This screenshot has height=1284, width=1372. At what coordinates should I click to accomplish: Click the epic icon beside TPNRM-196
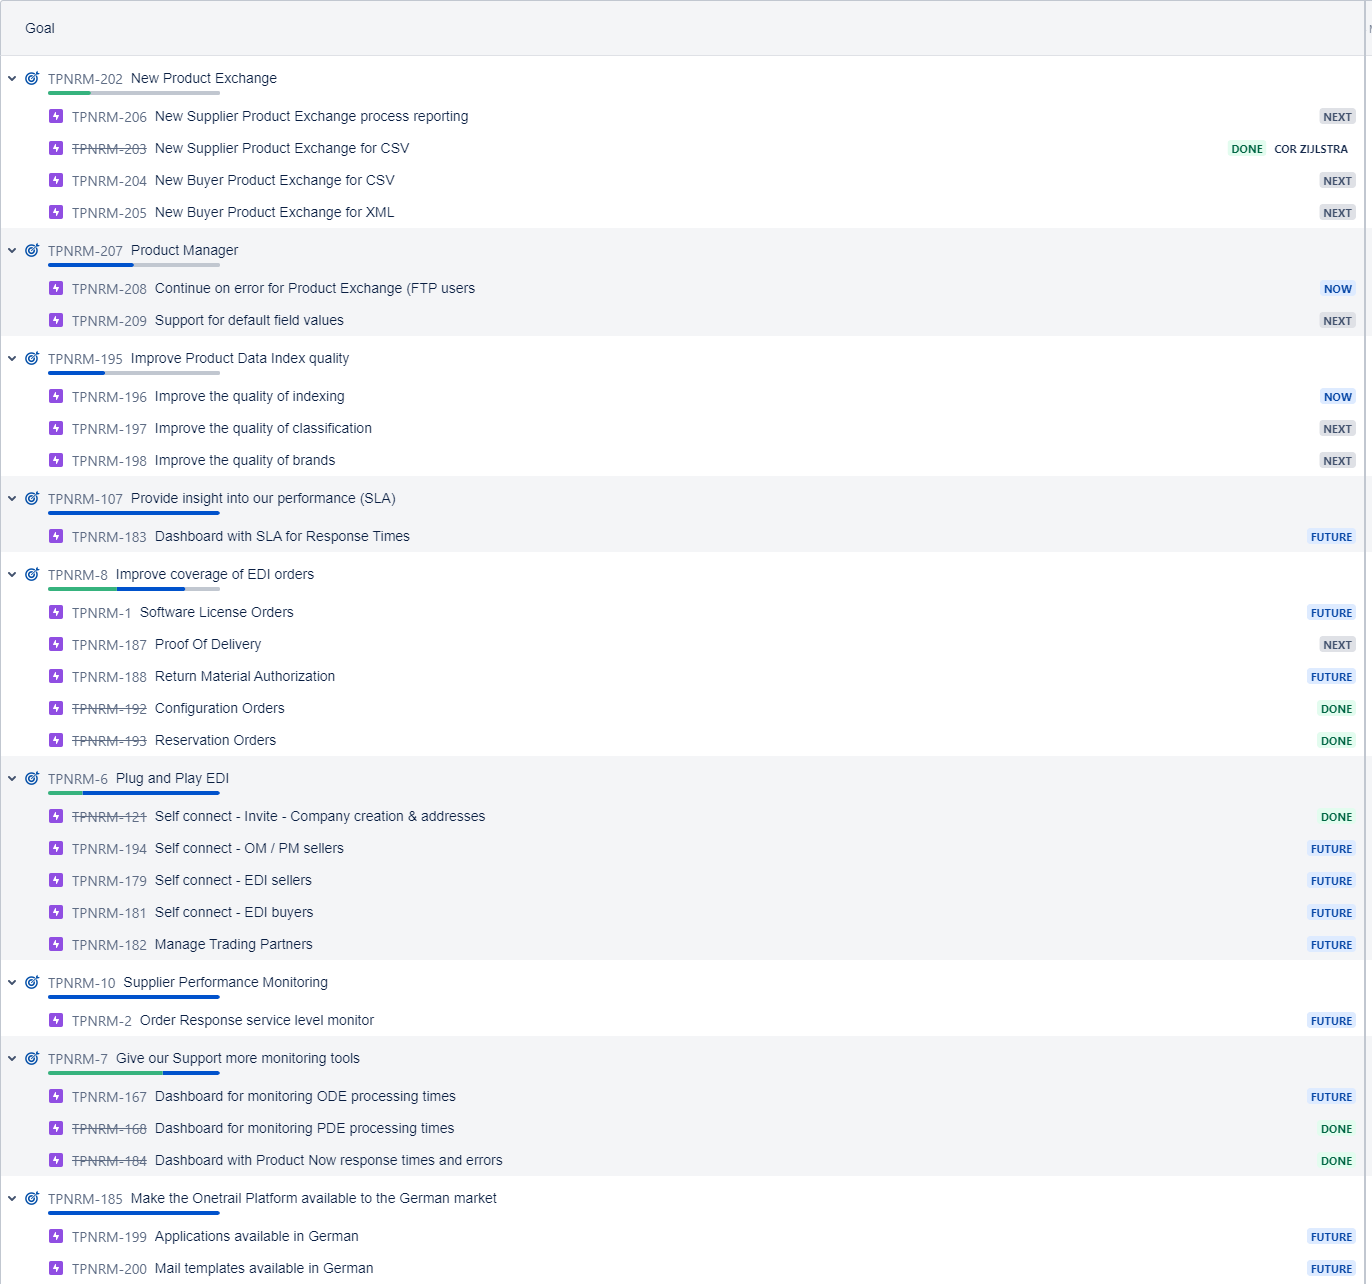point(56,397)
